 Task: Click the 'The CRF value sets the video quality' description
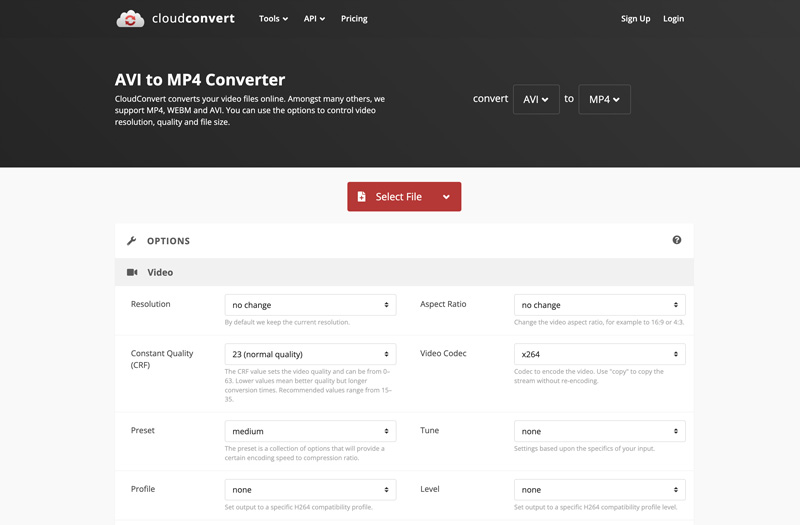[x=308, y=385]
